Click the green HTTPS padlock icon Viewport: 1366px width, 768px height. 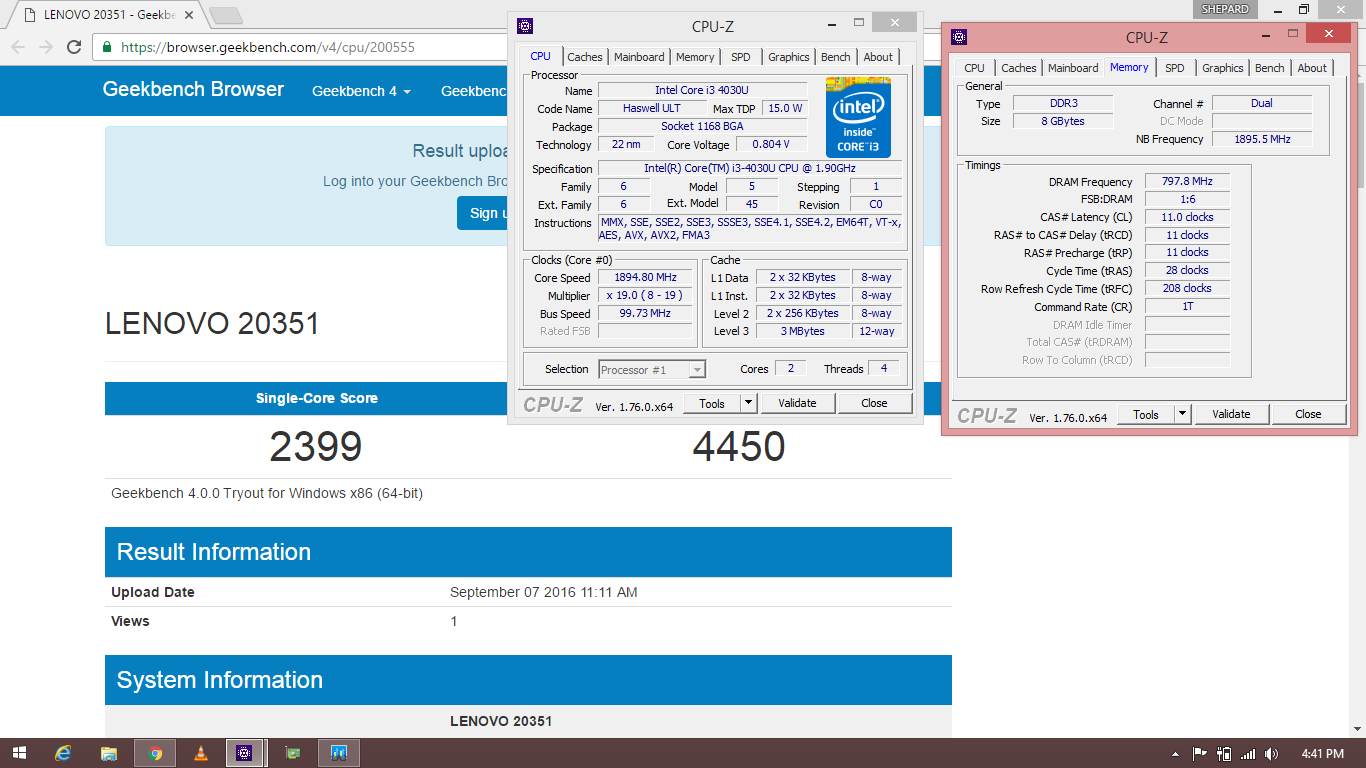click(107, 47)
